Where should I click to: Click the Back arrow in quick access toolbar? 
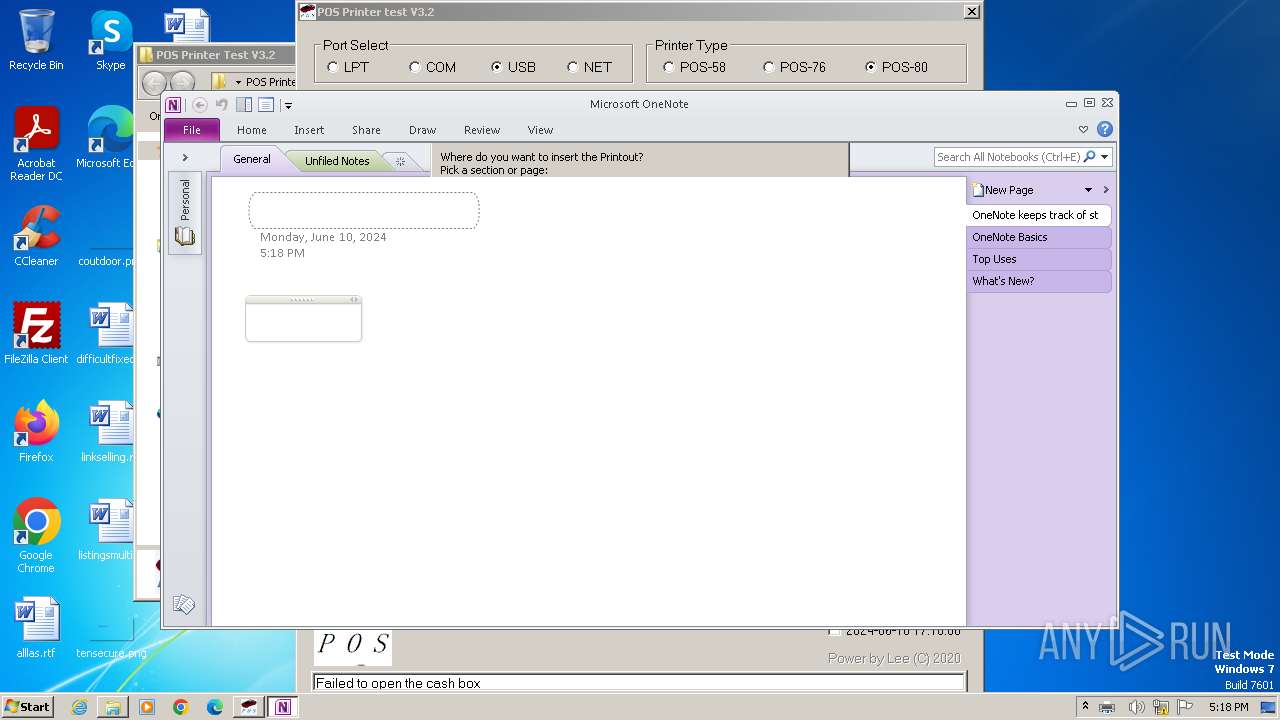(200, 105)
